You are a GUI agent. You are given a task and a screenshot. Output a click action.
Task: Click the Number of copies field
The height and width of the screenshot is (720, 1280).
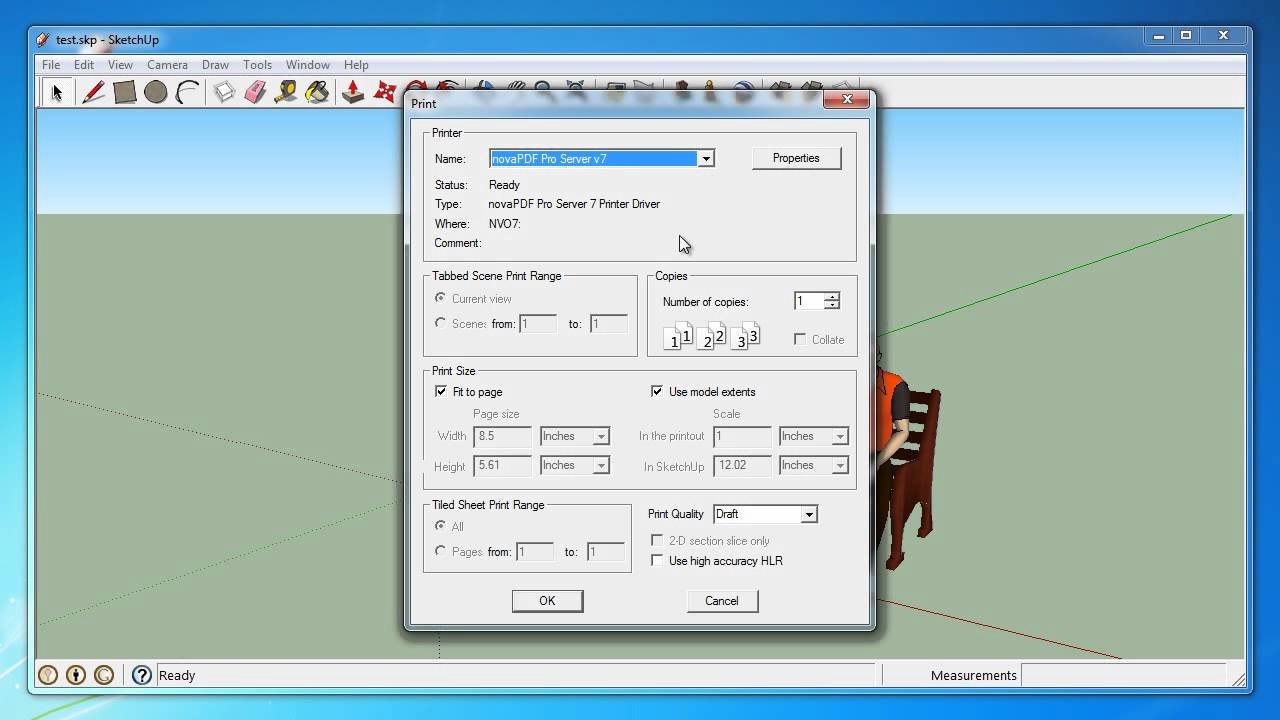click(x=809, y=301)
